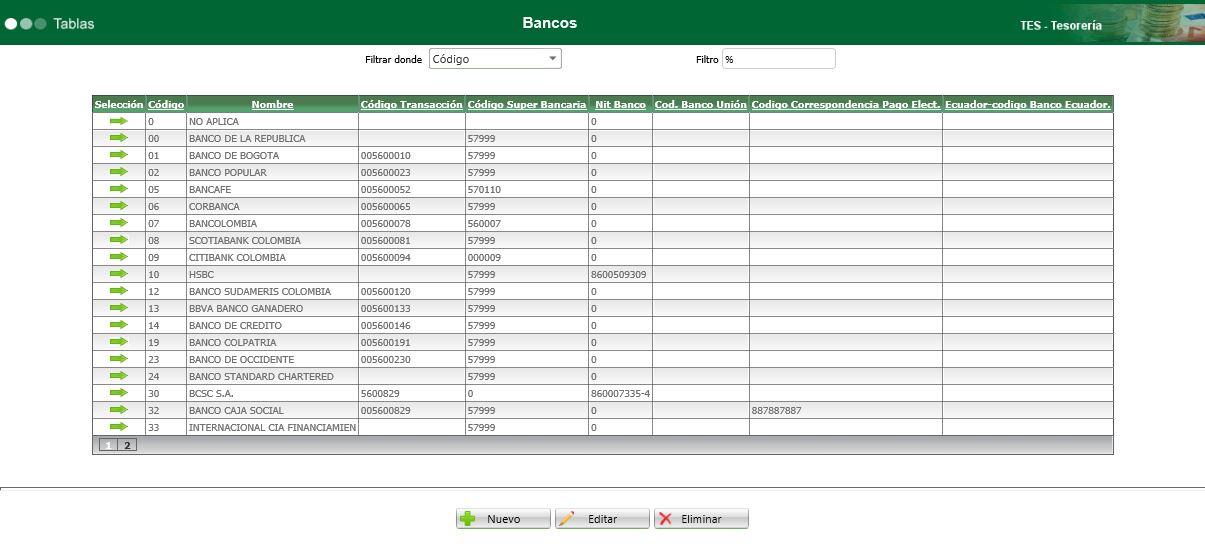This screenshot has width=1205, height=556.
Task: Sort table by Código column header
Action: click(x=166, y=104)
